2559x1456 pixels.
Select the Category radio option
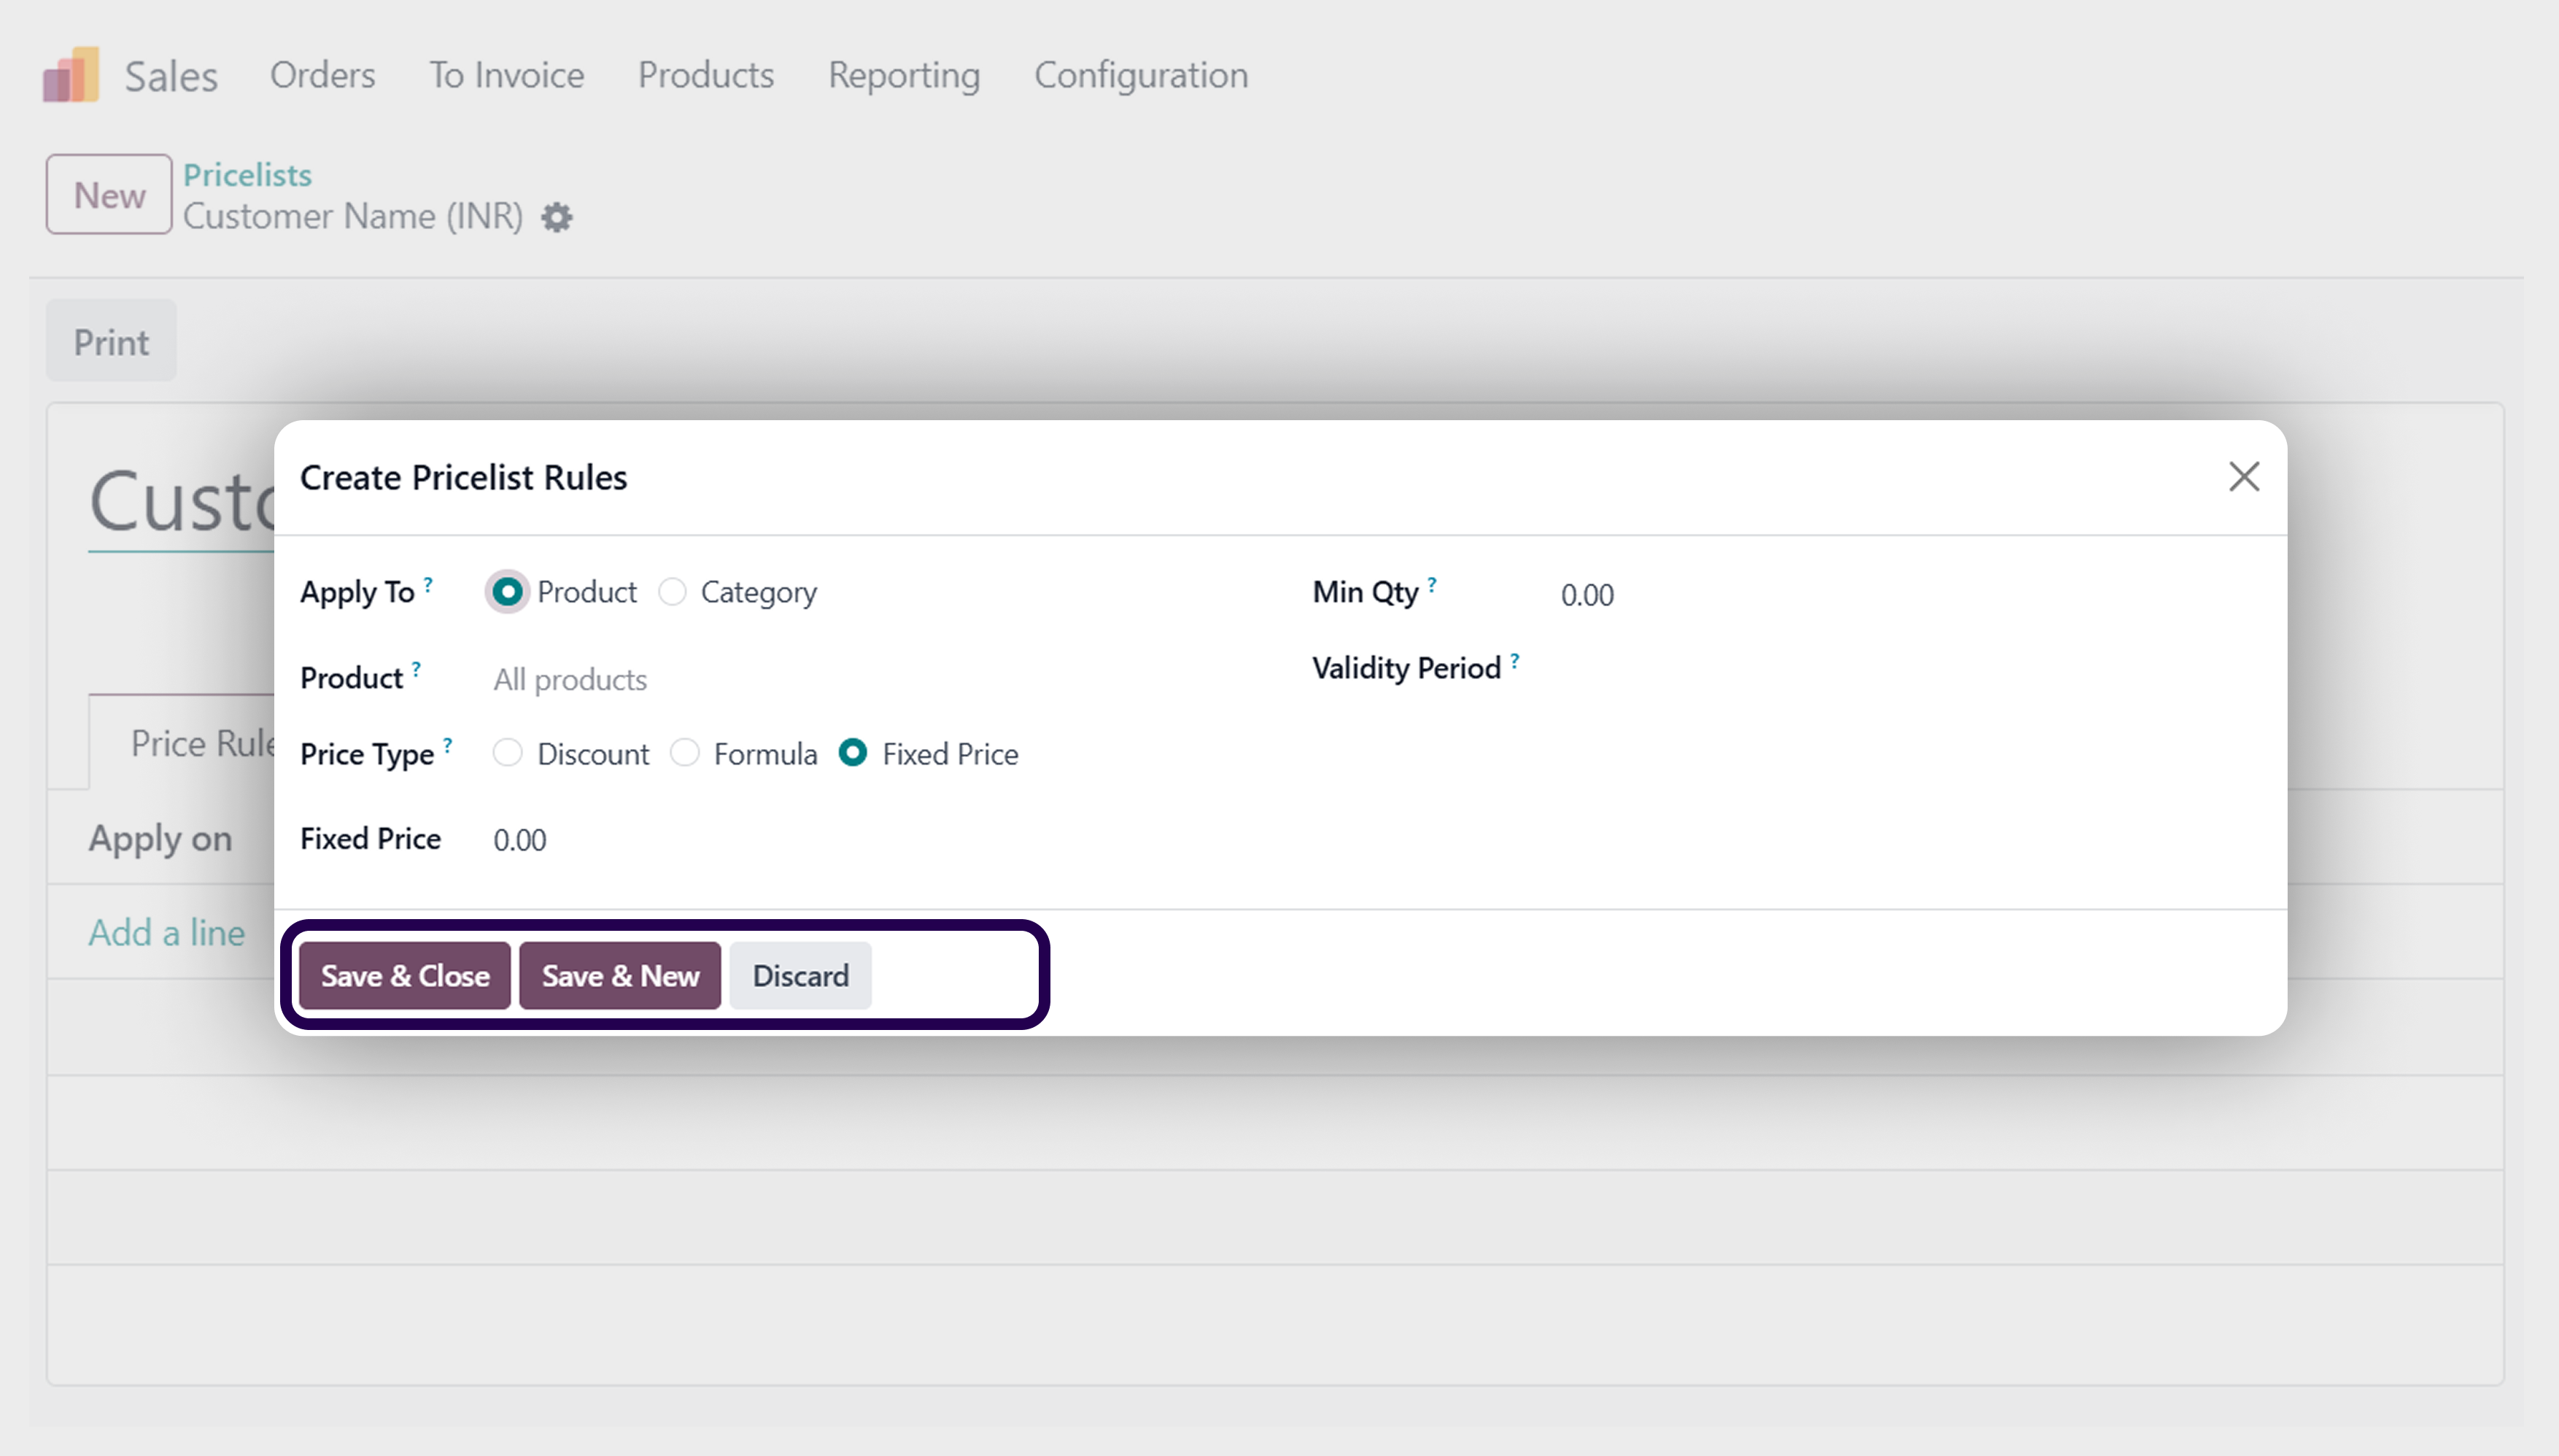pos(673,592)
